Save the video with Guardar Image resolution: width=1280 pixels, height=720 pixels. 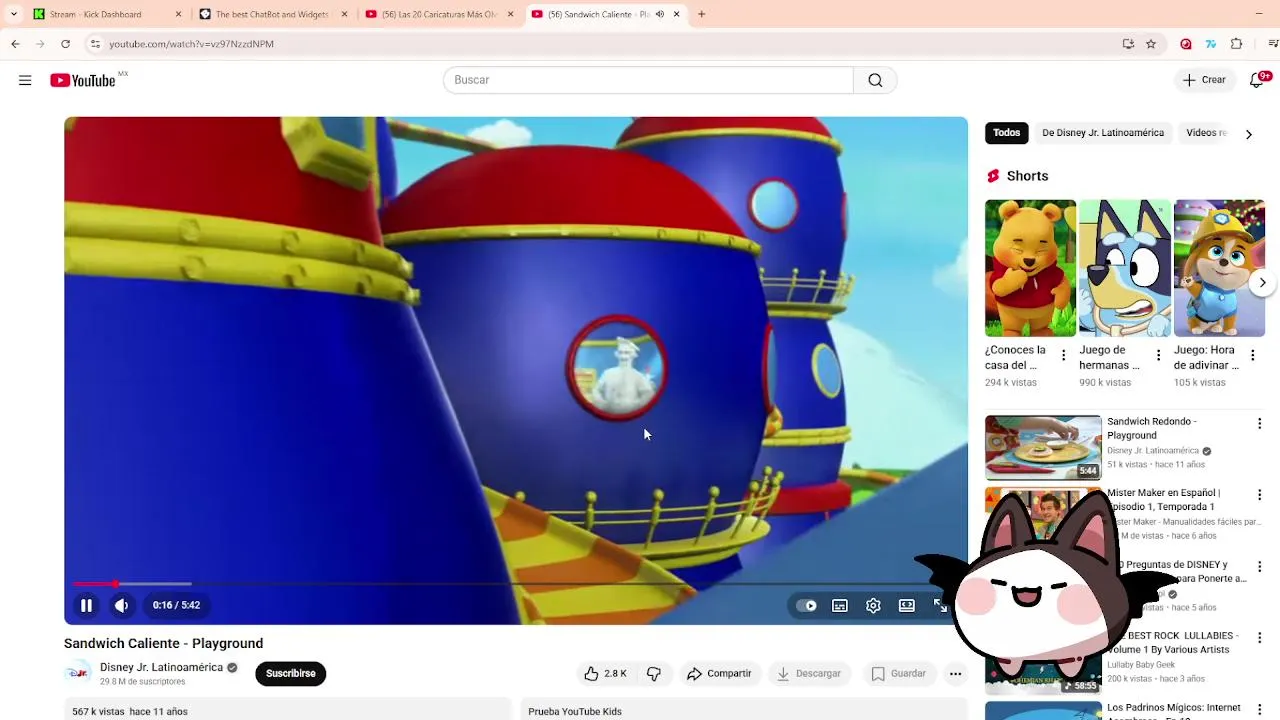tap(898, 674)
